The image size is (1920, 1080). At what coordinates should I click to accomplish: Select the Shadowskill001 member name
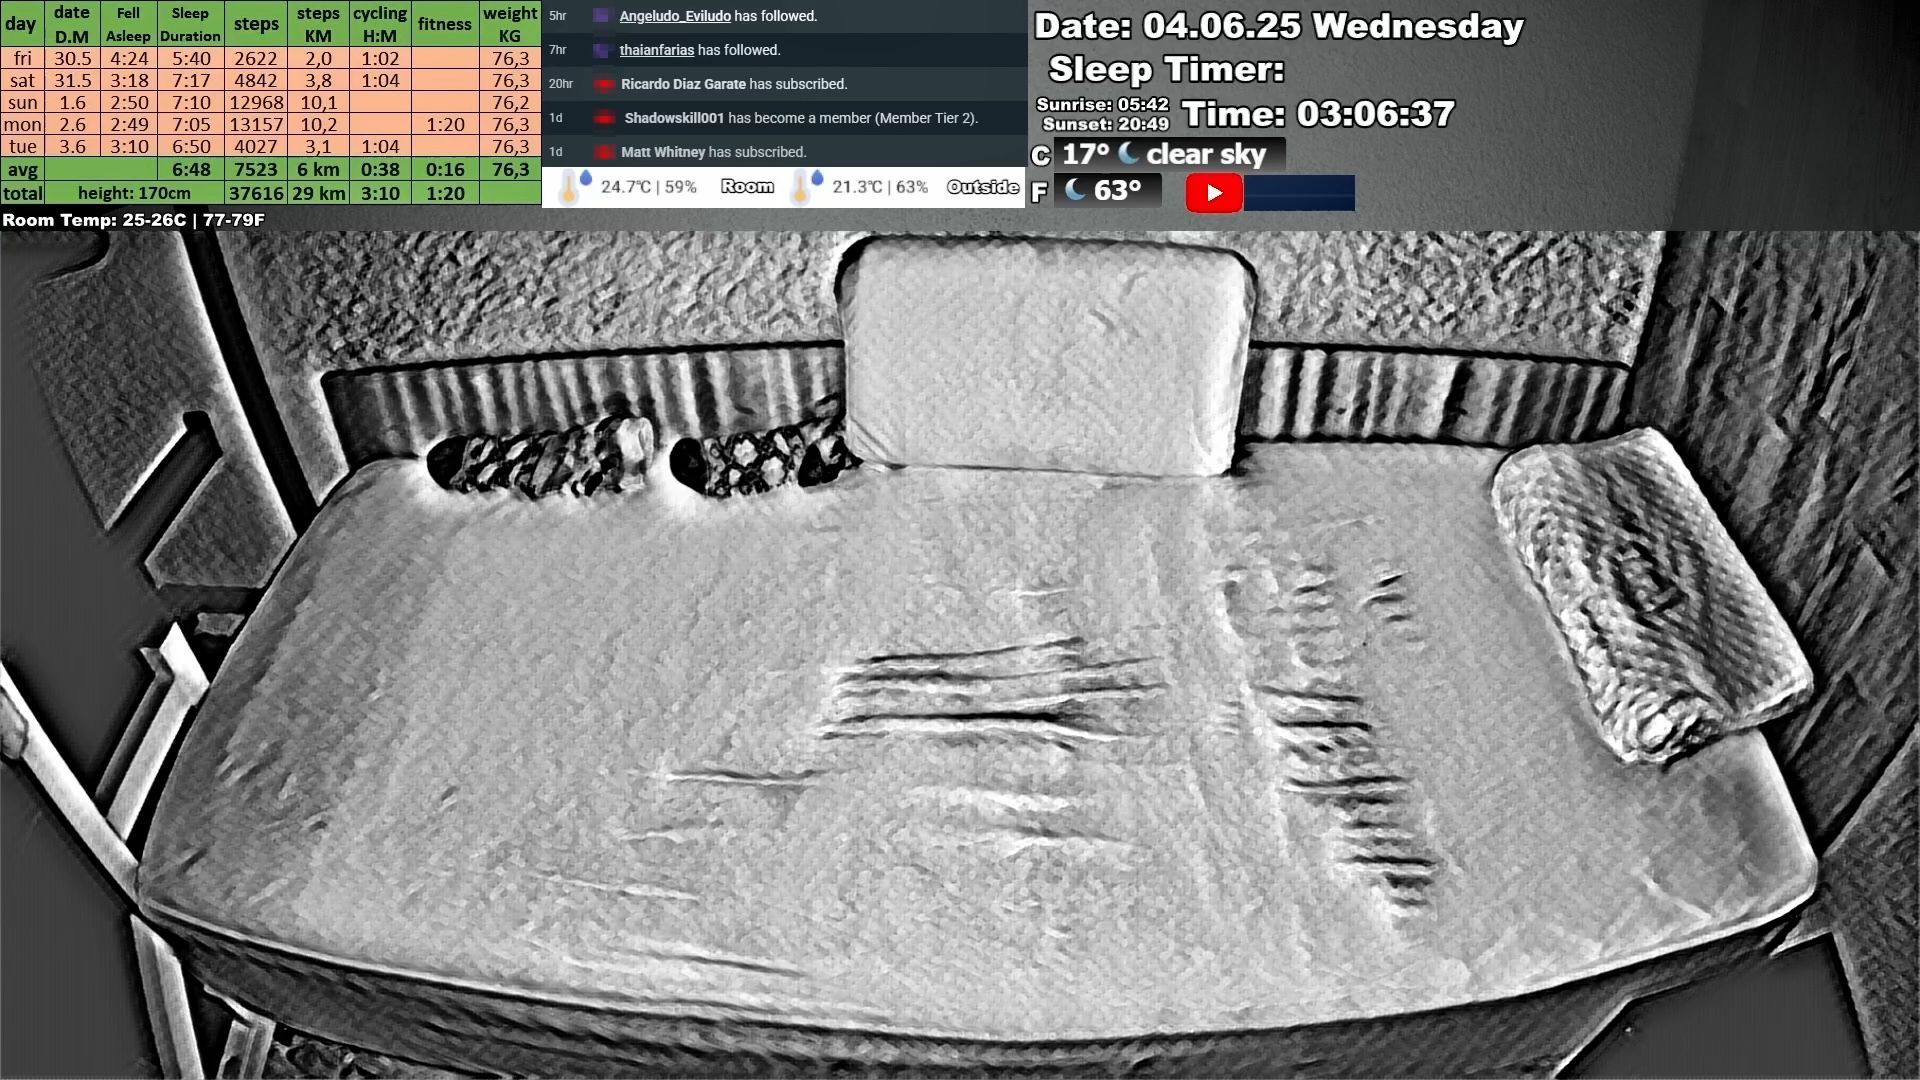[x=674, y=118]
